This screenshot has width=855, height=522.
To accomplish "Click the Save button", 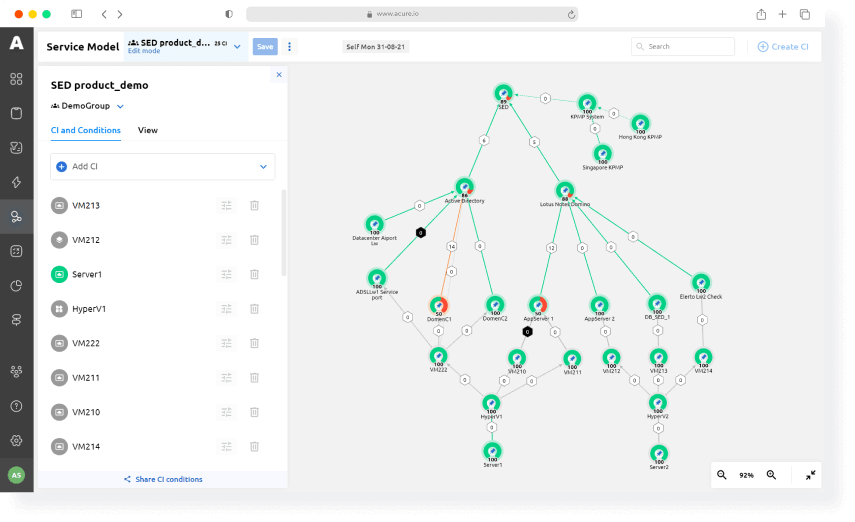I will click(265, 47).
